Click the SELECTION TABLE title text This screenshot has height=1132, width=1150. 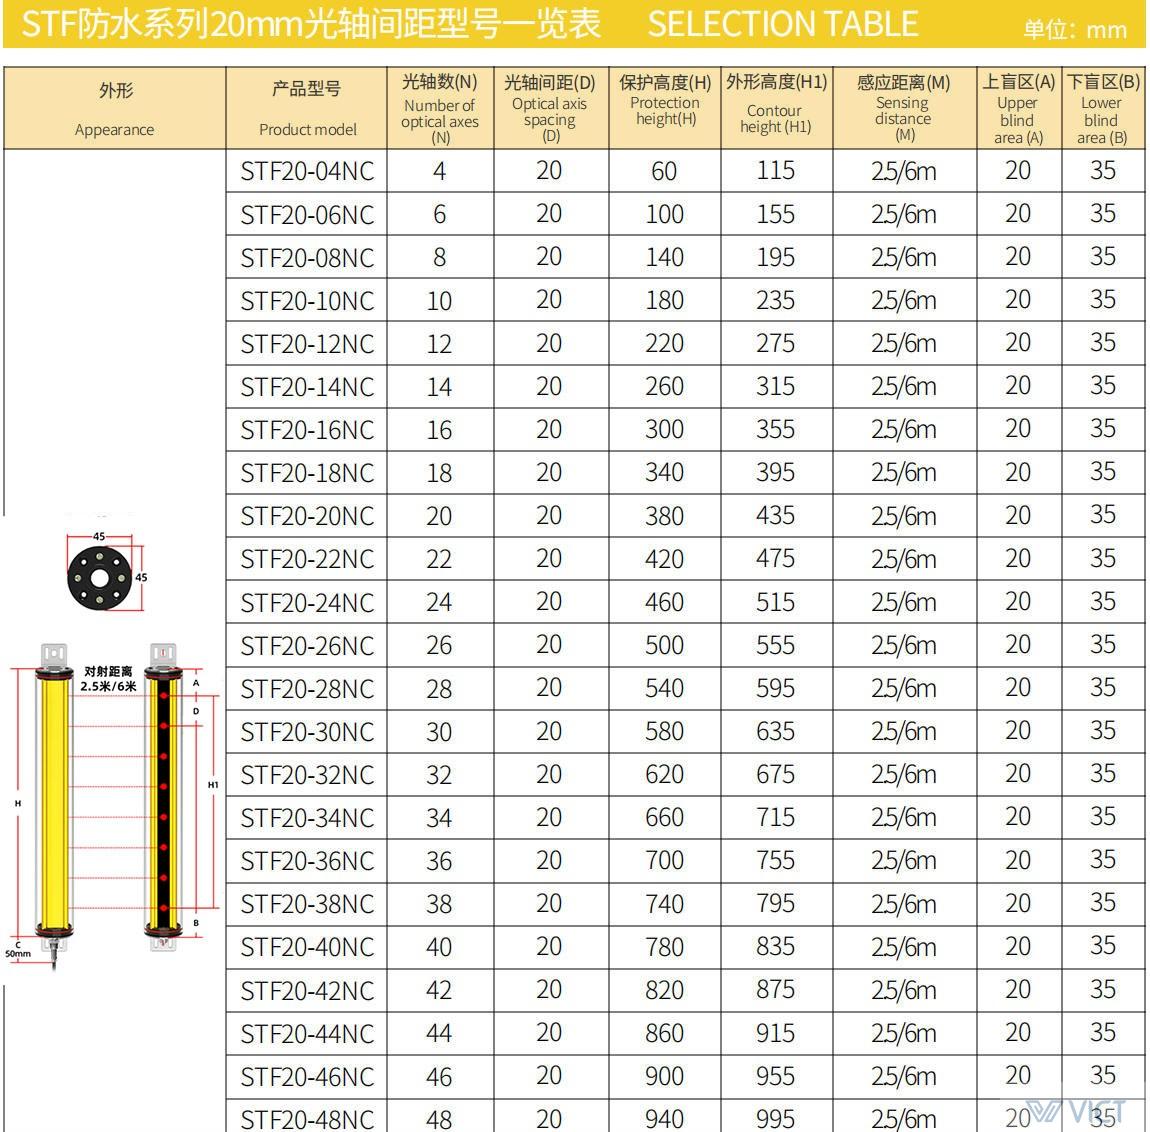point(782,24)
